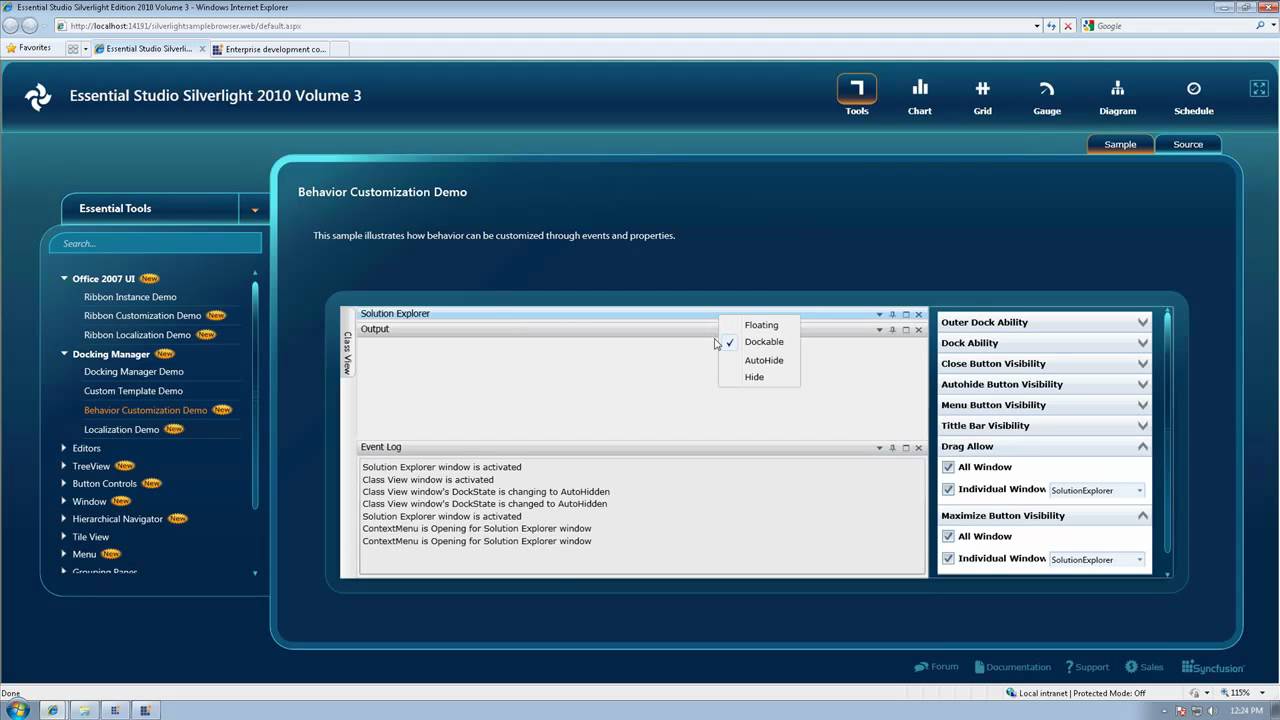Collapse the Office 2007 UI tree node
This screenshot has height=720, width=1280.
[x=64, y=279]
